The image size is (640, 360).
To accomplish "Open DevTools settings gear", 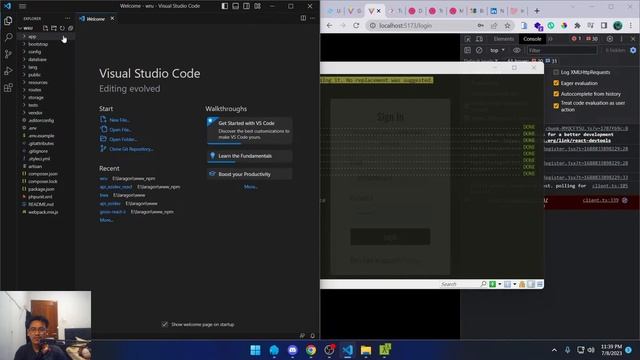I will click(x=610, y=39).
